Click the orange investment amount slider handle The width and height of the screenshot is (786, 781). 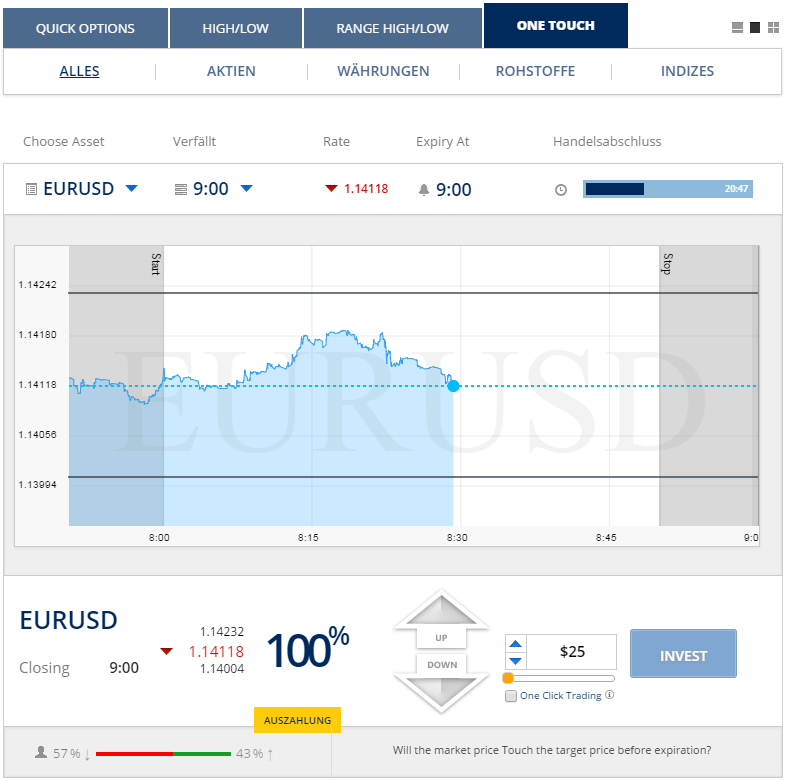(x=508, y=678)
